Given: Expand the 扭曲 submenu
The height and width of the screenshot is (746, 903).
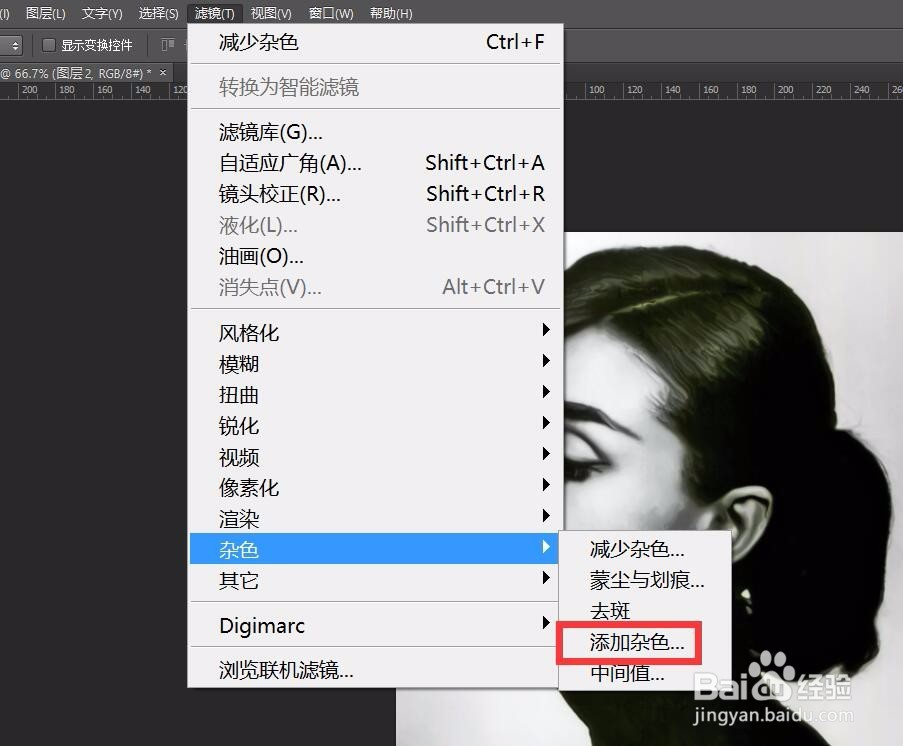Looking at the screenshot, I should tap(376, 395).
